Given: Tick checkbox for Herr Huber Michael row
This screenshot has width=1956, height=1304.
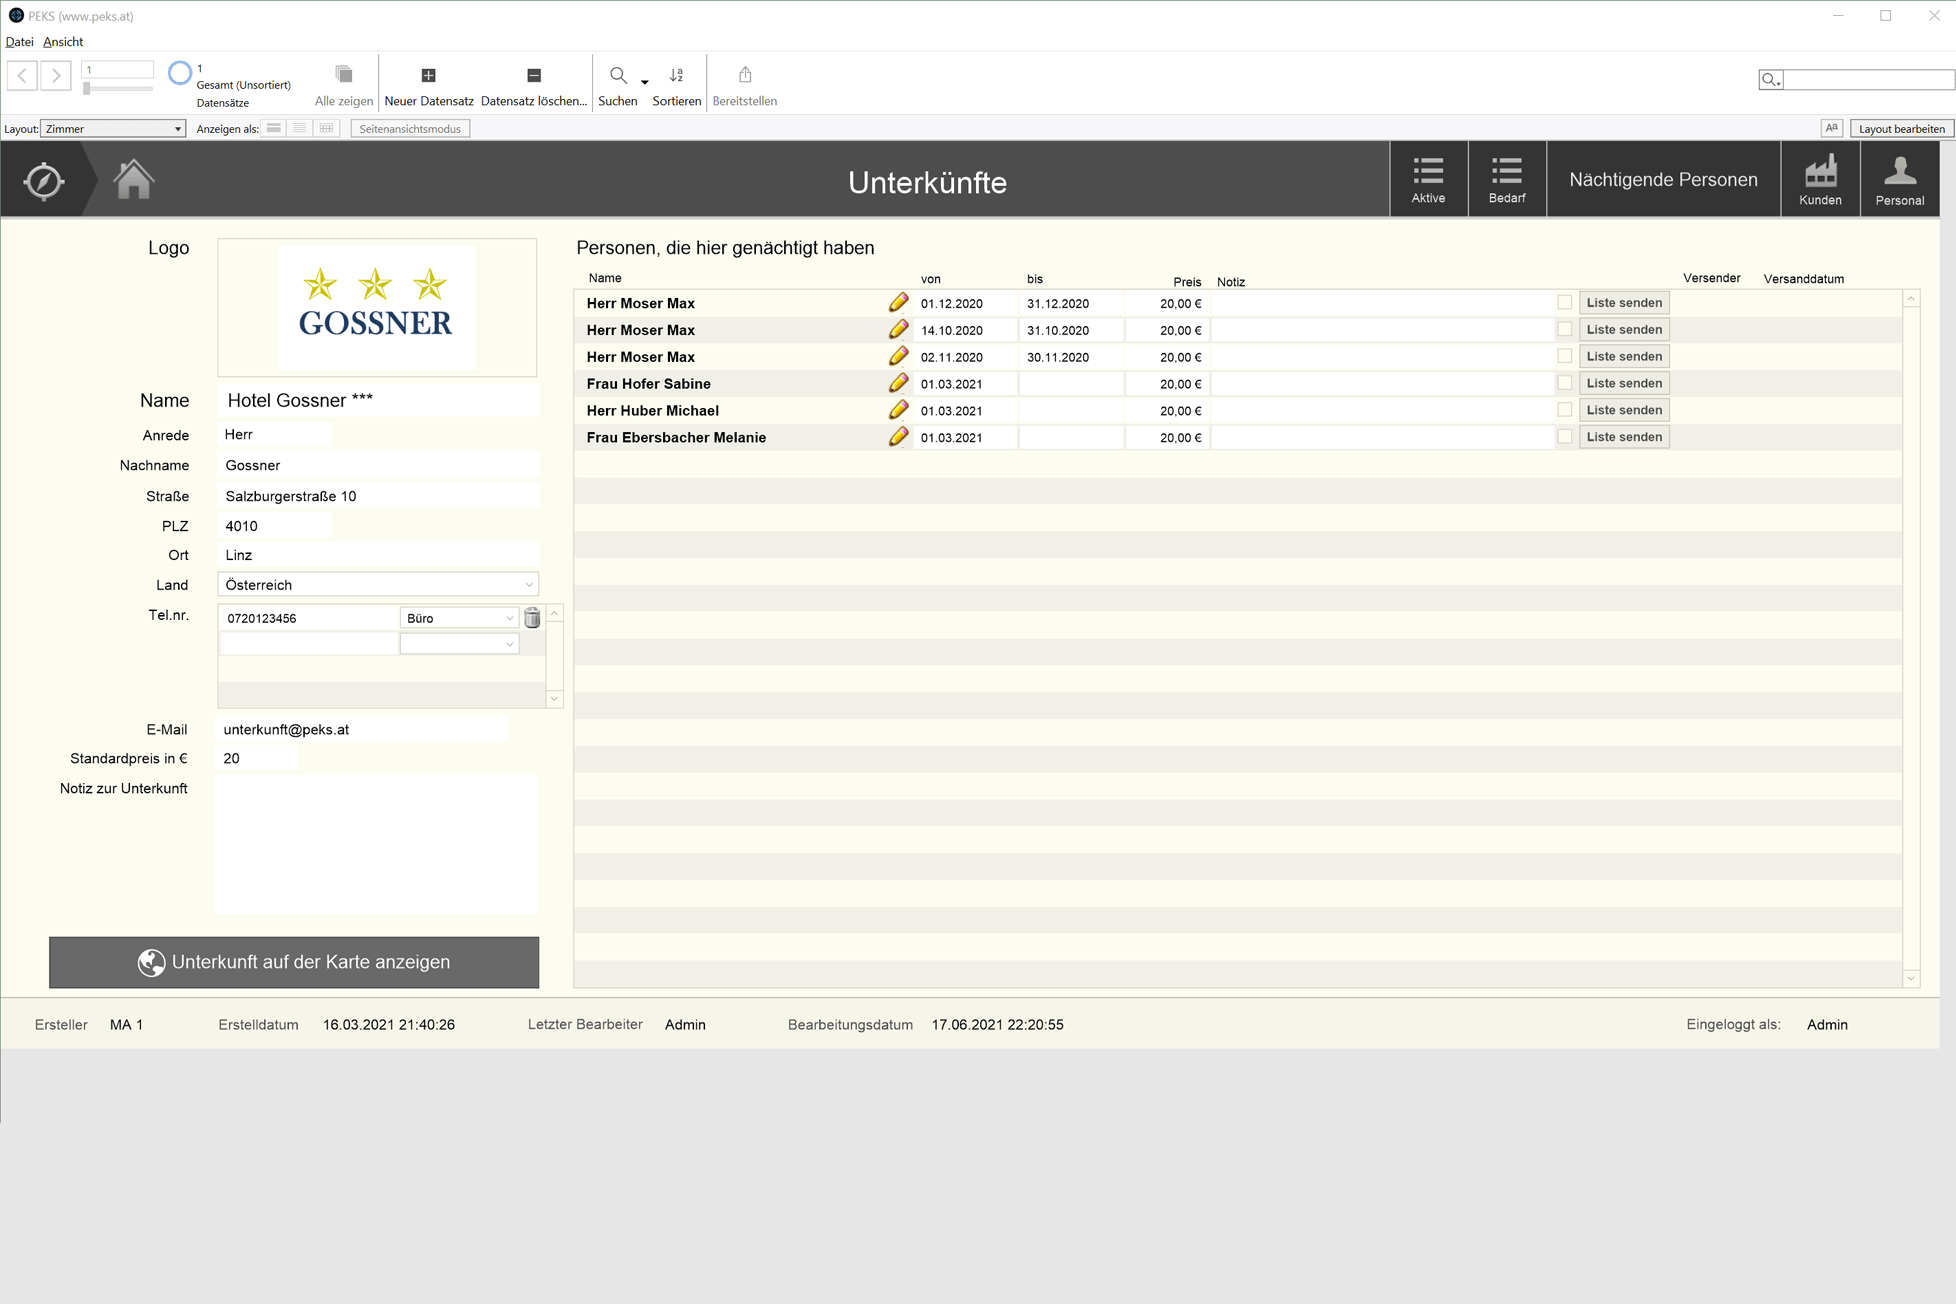Looking at the screenshot, I should (x=1564, y=410).
